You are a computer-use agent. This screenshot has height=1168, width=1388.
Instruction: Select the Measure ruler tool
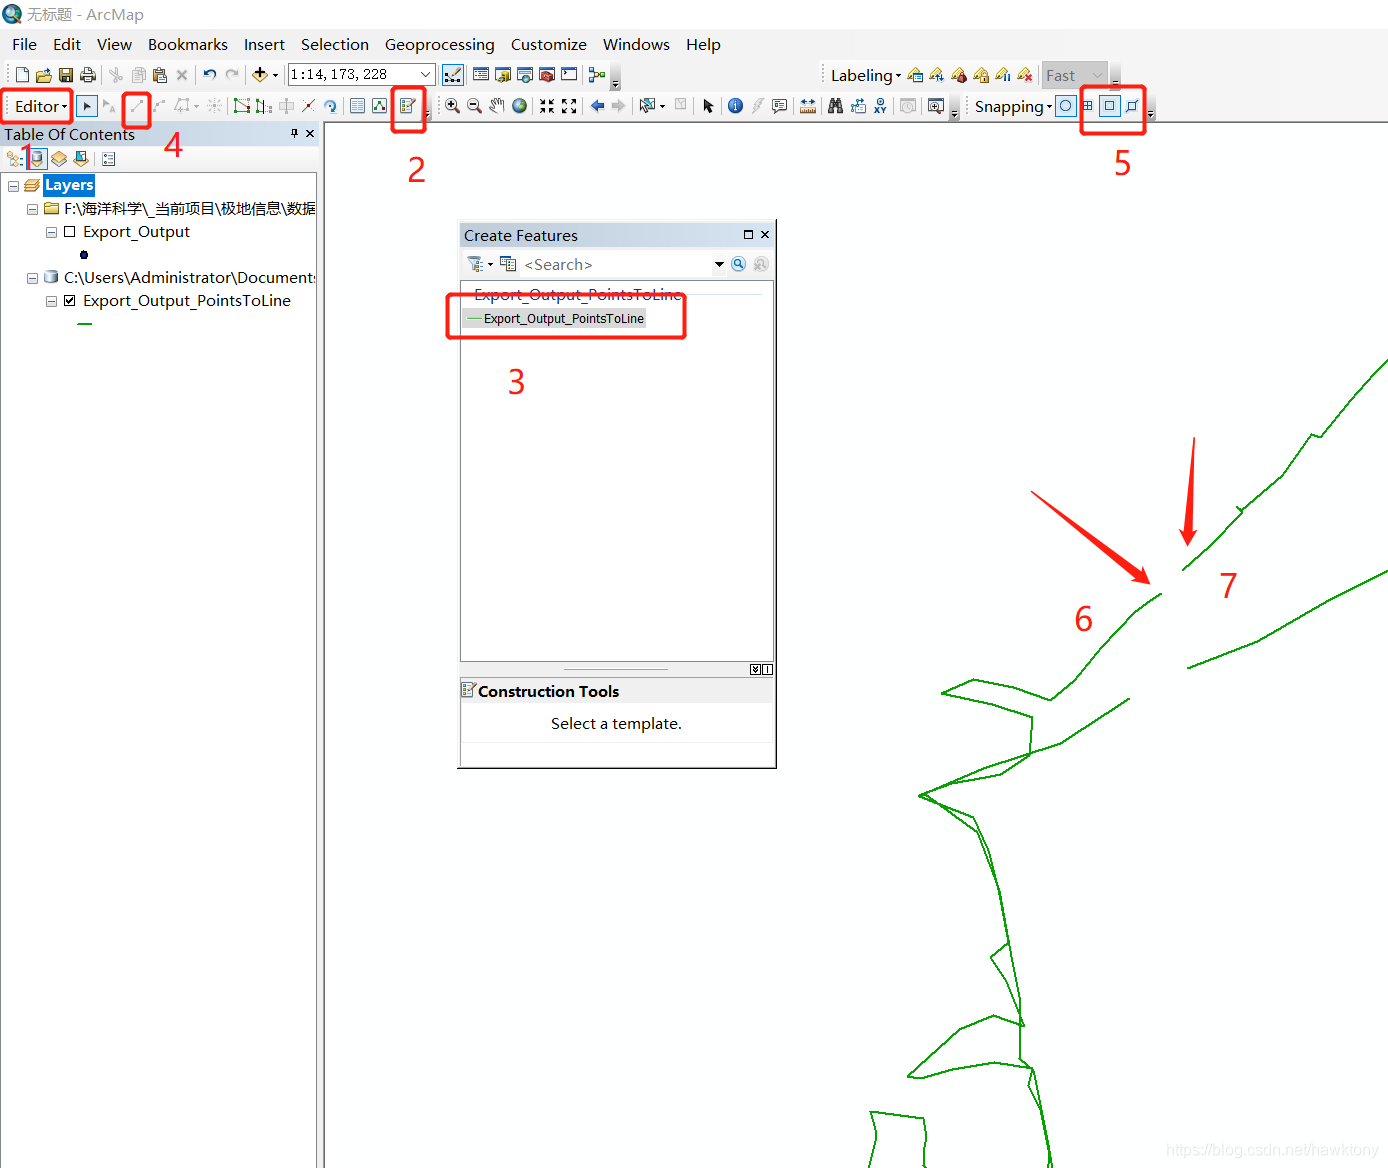(x=808, y=106)
